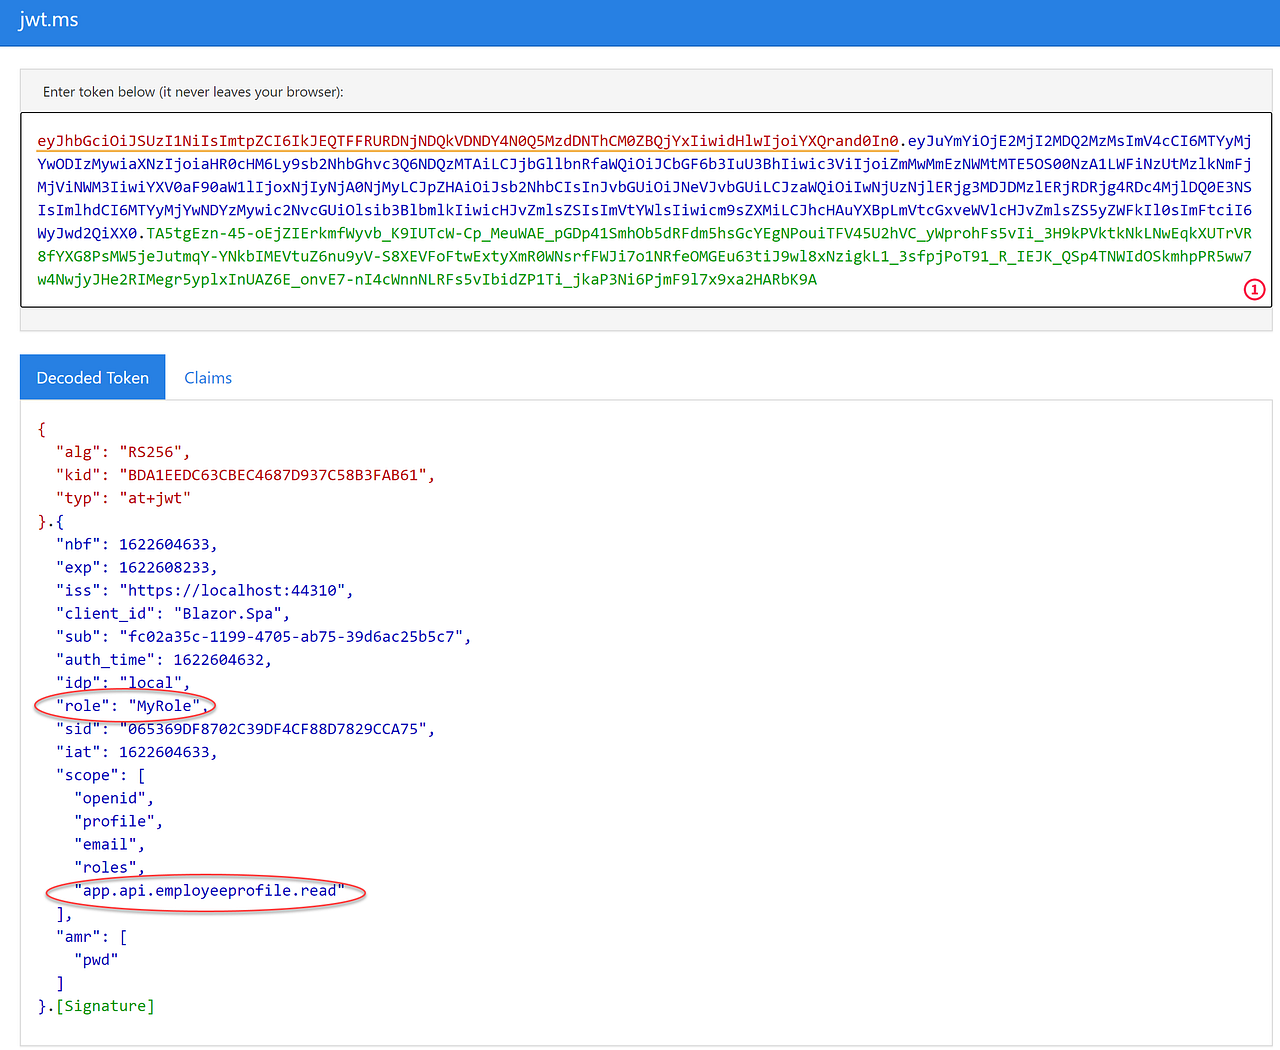The image size is (1280, 1050).
Task: Click the "Enter token below" label text
Action: (193, 92)
